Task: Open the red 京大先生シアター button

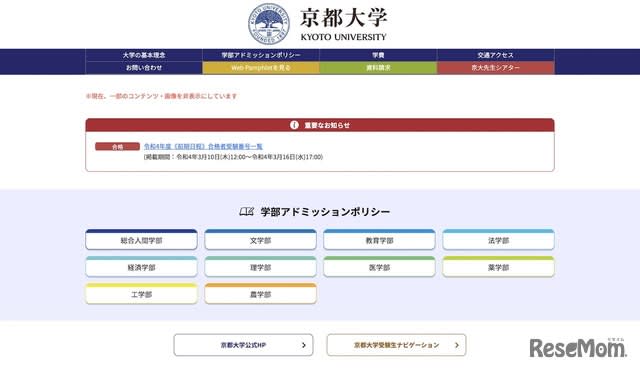Action: (x=496, y=68)
